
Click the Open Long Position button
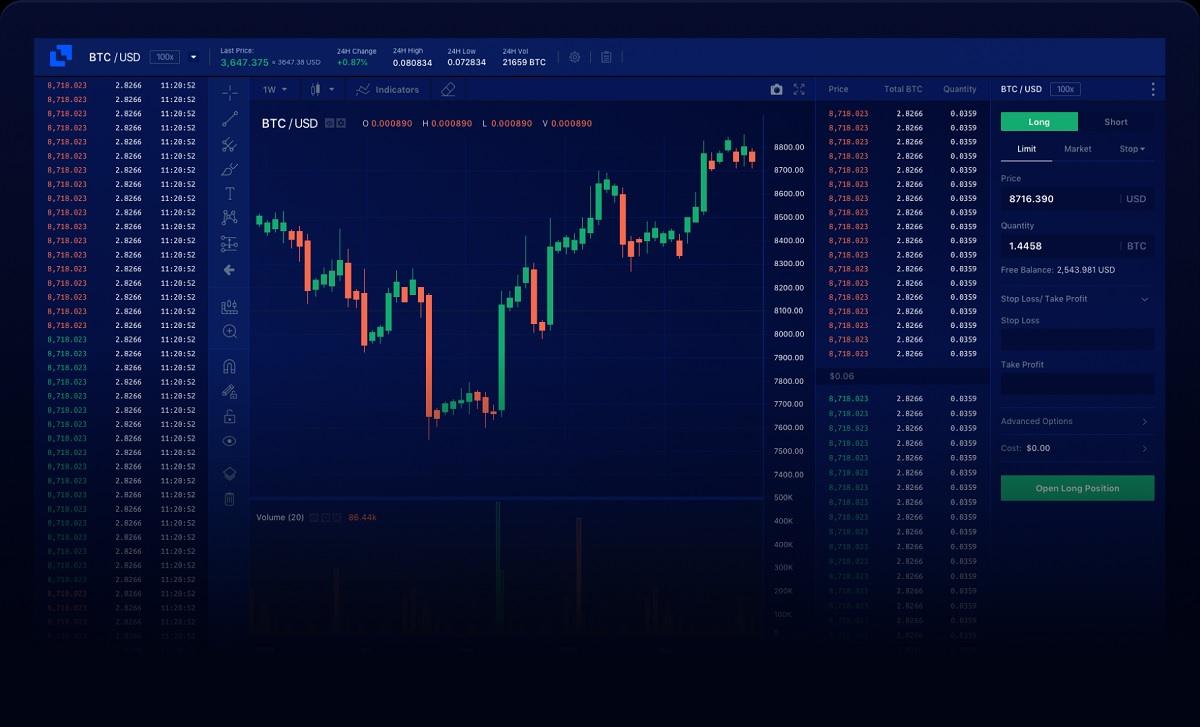click(x=1077, y=488)
